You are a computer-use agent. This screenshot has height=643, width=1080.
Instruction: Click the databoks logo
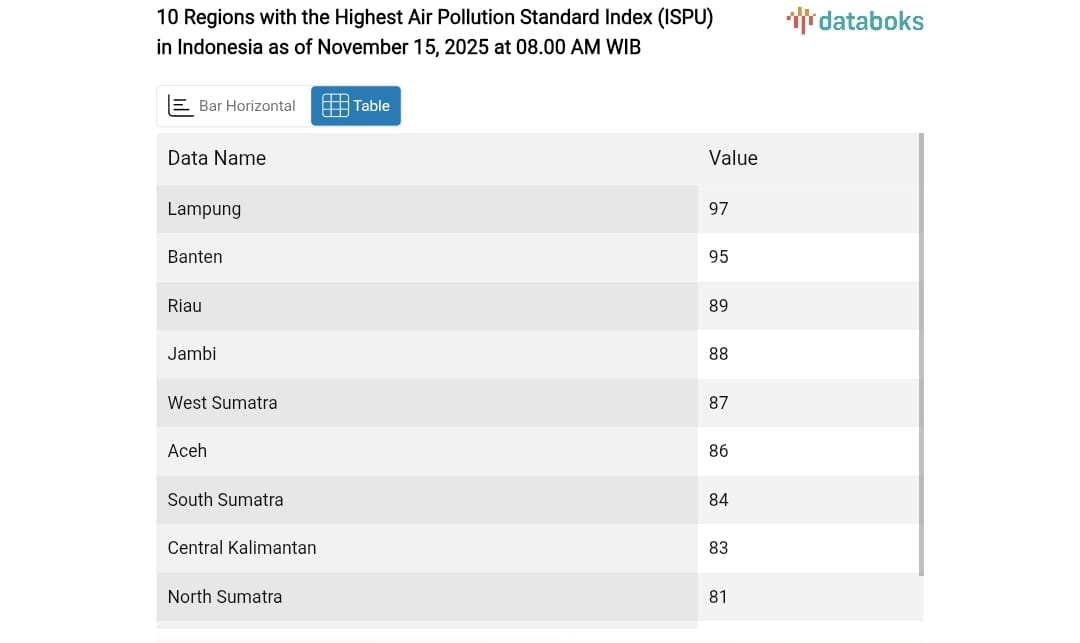(x=855, y=21)
